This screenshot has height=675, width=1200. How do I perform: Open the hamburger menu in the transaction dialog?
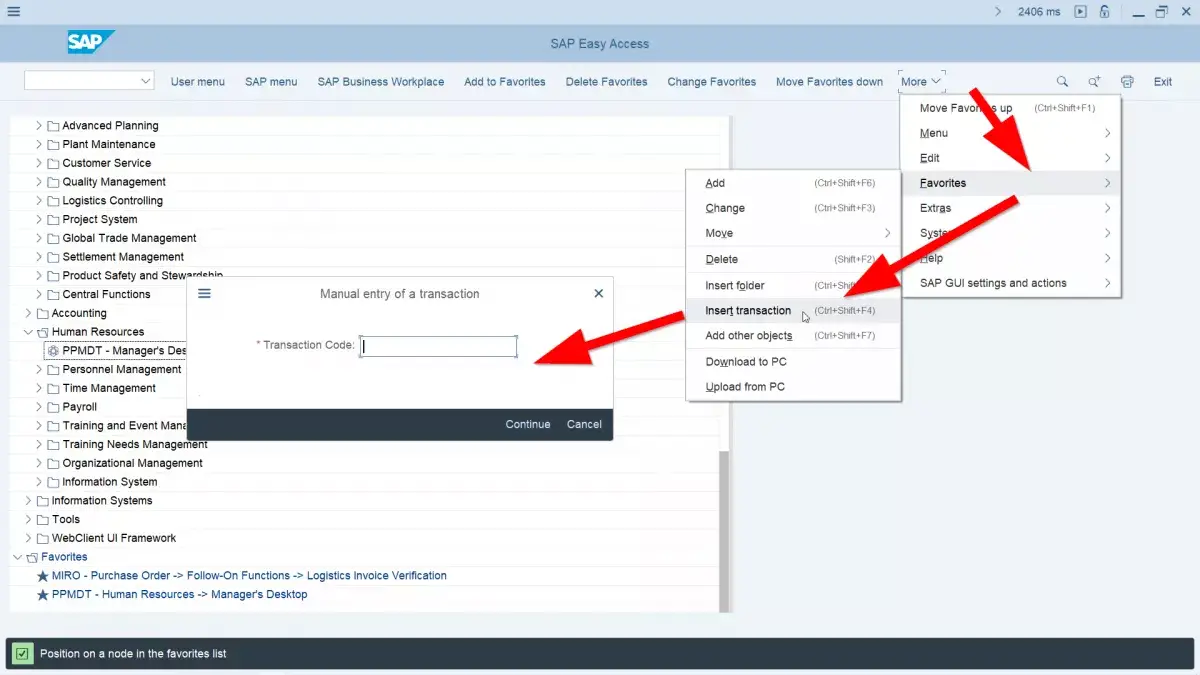click(x=205, y=294)
